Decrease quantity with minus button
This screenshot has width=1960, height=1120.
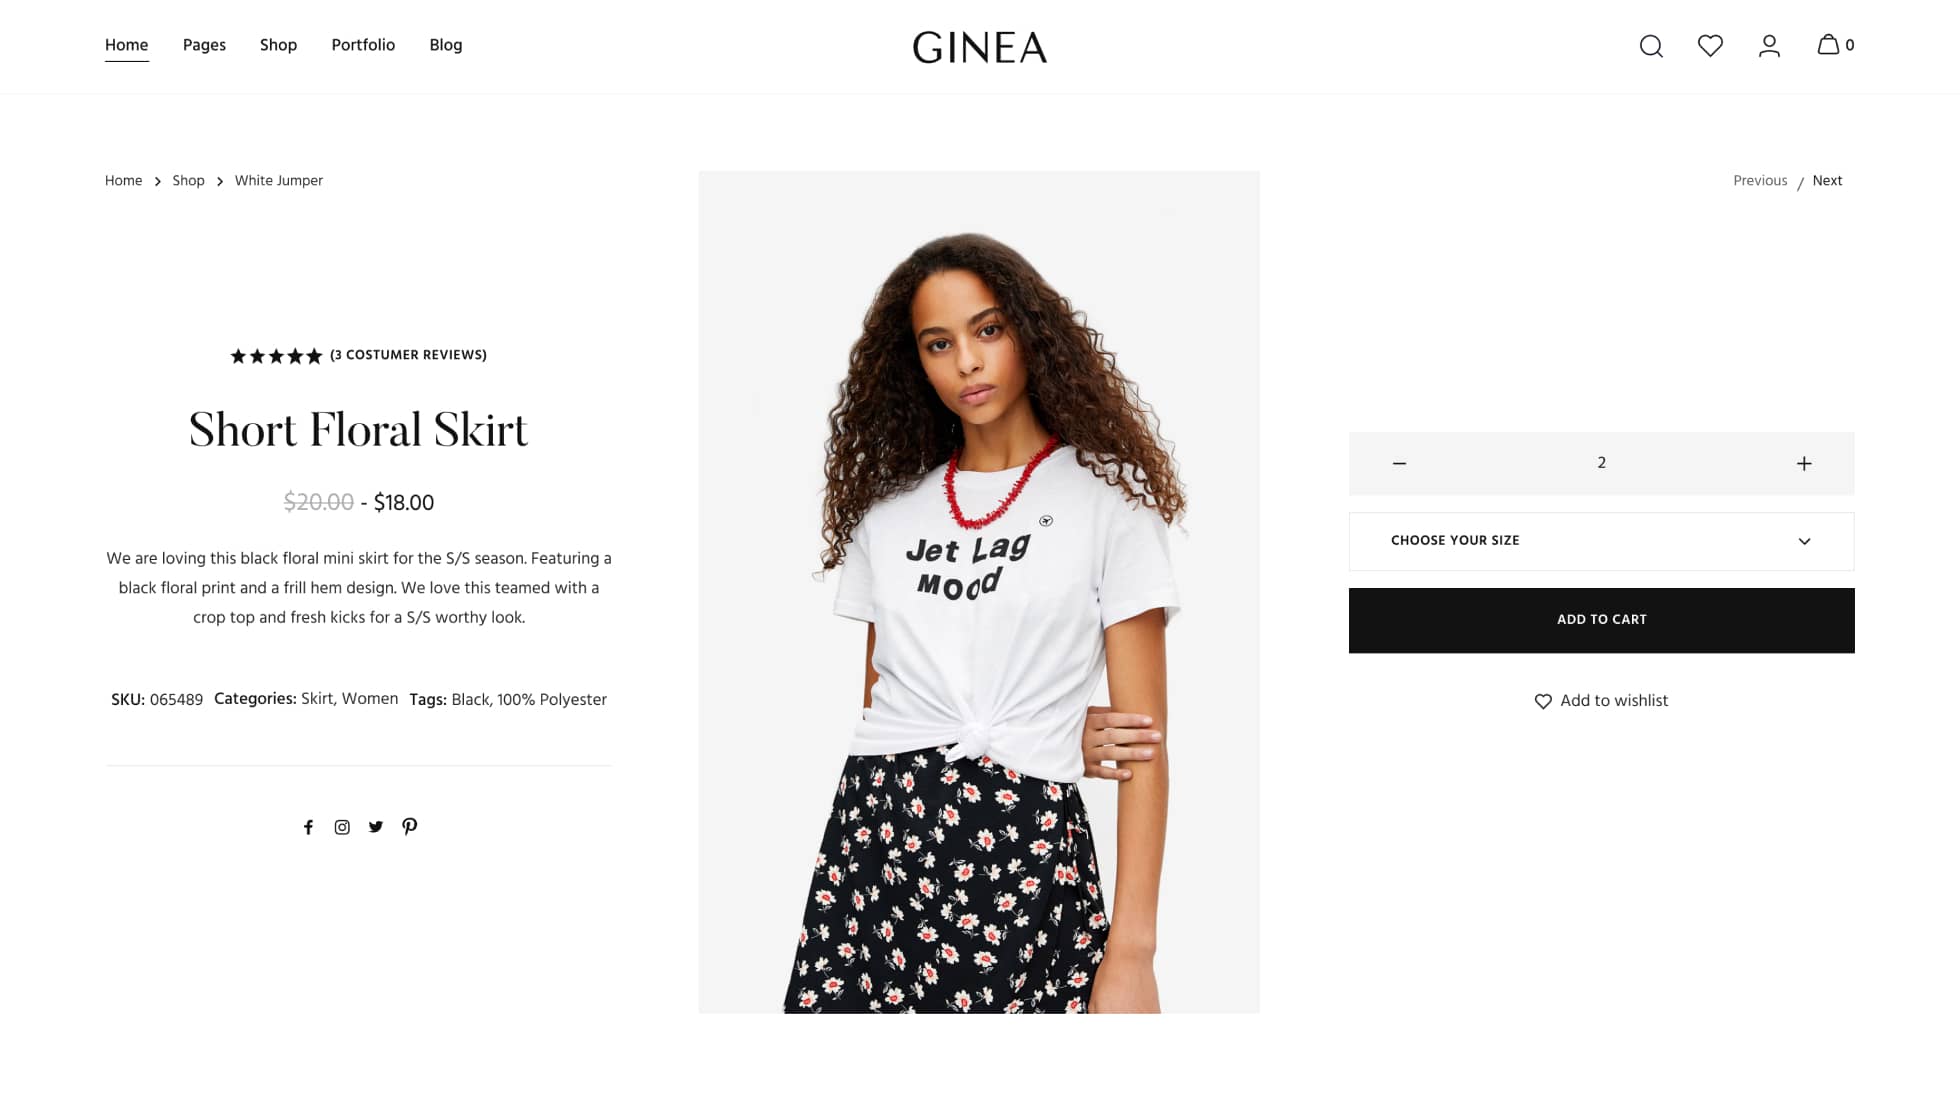click(1399, 463)
